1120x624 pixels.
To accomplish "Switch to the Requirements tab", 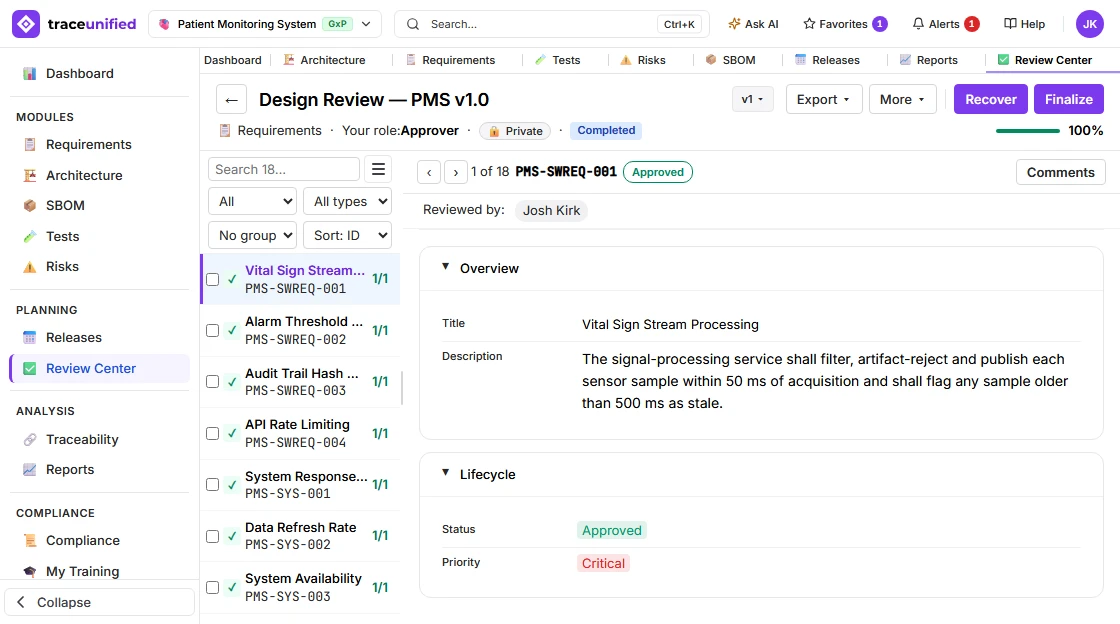I will 451,60.
